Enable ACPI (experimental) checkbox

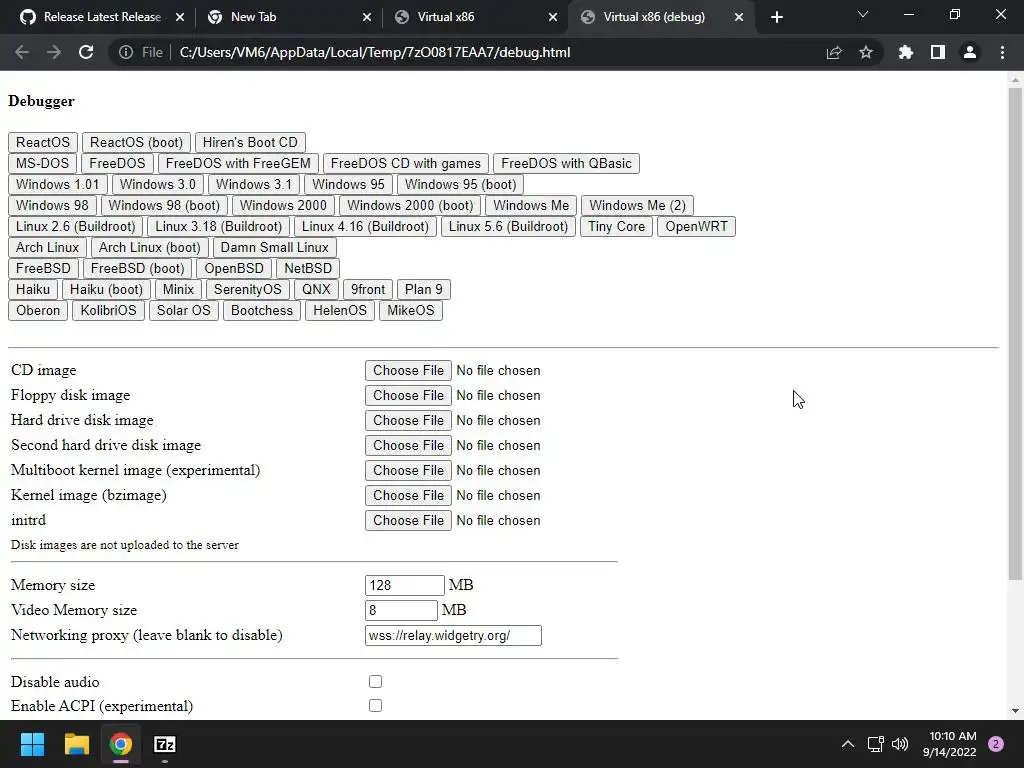376,706
